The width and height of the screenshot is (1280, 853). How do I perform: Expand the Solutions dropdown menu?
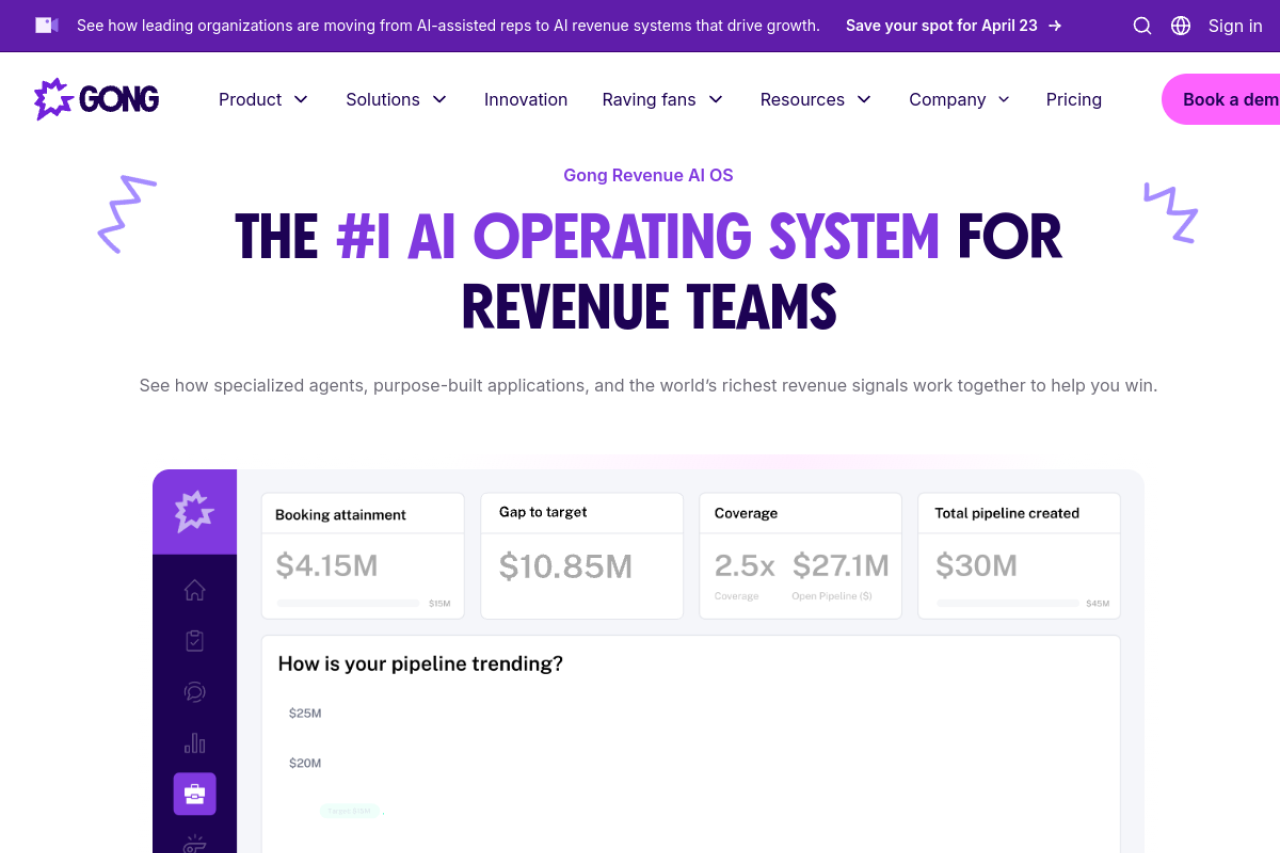coord(396,99)
